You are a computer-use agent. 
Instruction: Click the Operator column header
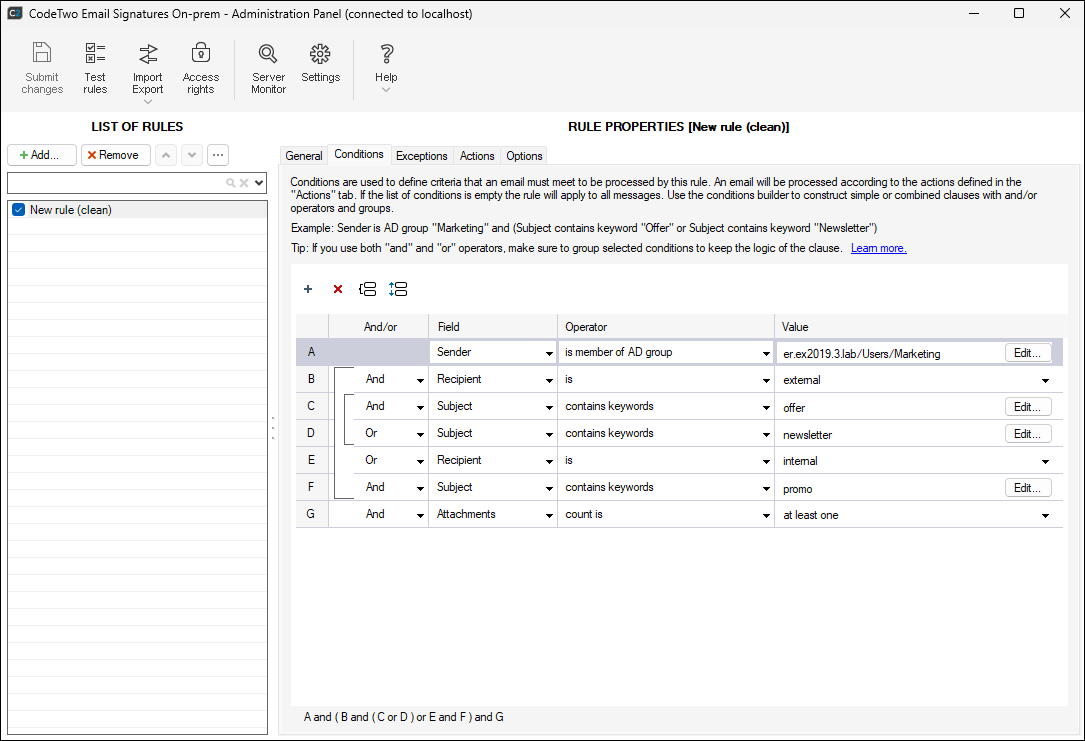click(x=666, y=327)
